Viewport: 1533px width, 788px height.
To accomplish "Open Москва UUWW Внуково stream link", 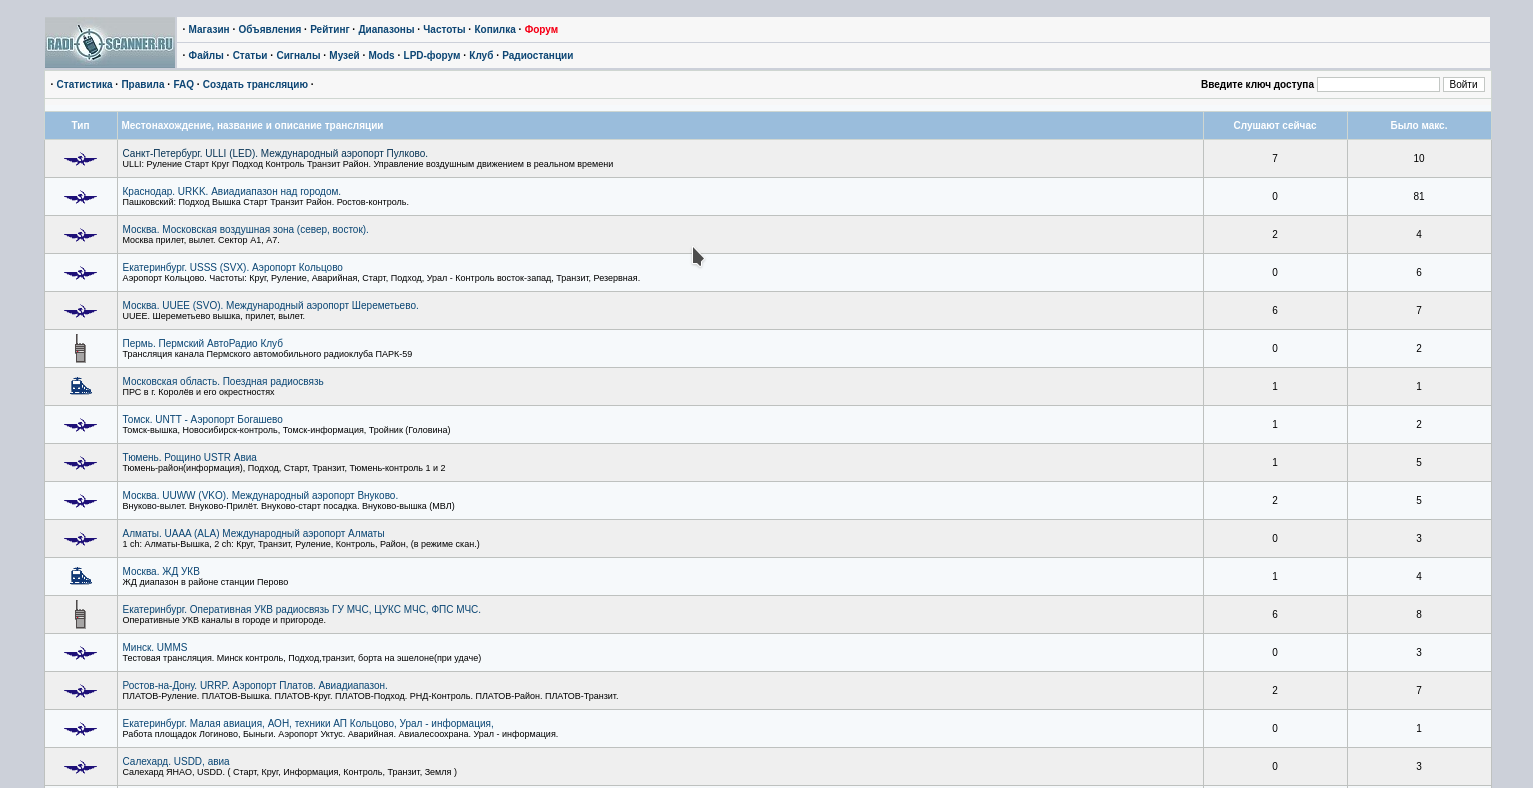I will 260,495.
